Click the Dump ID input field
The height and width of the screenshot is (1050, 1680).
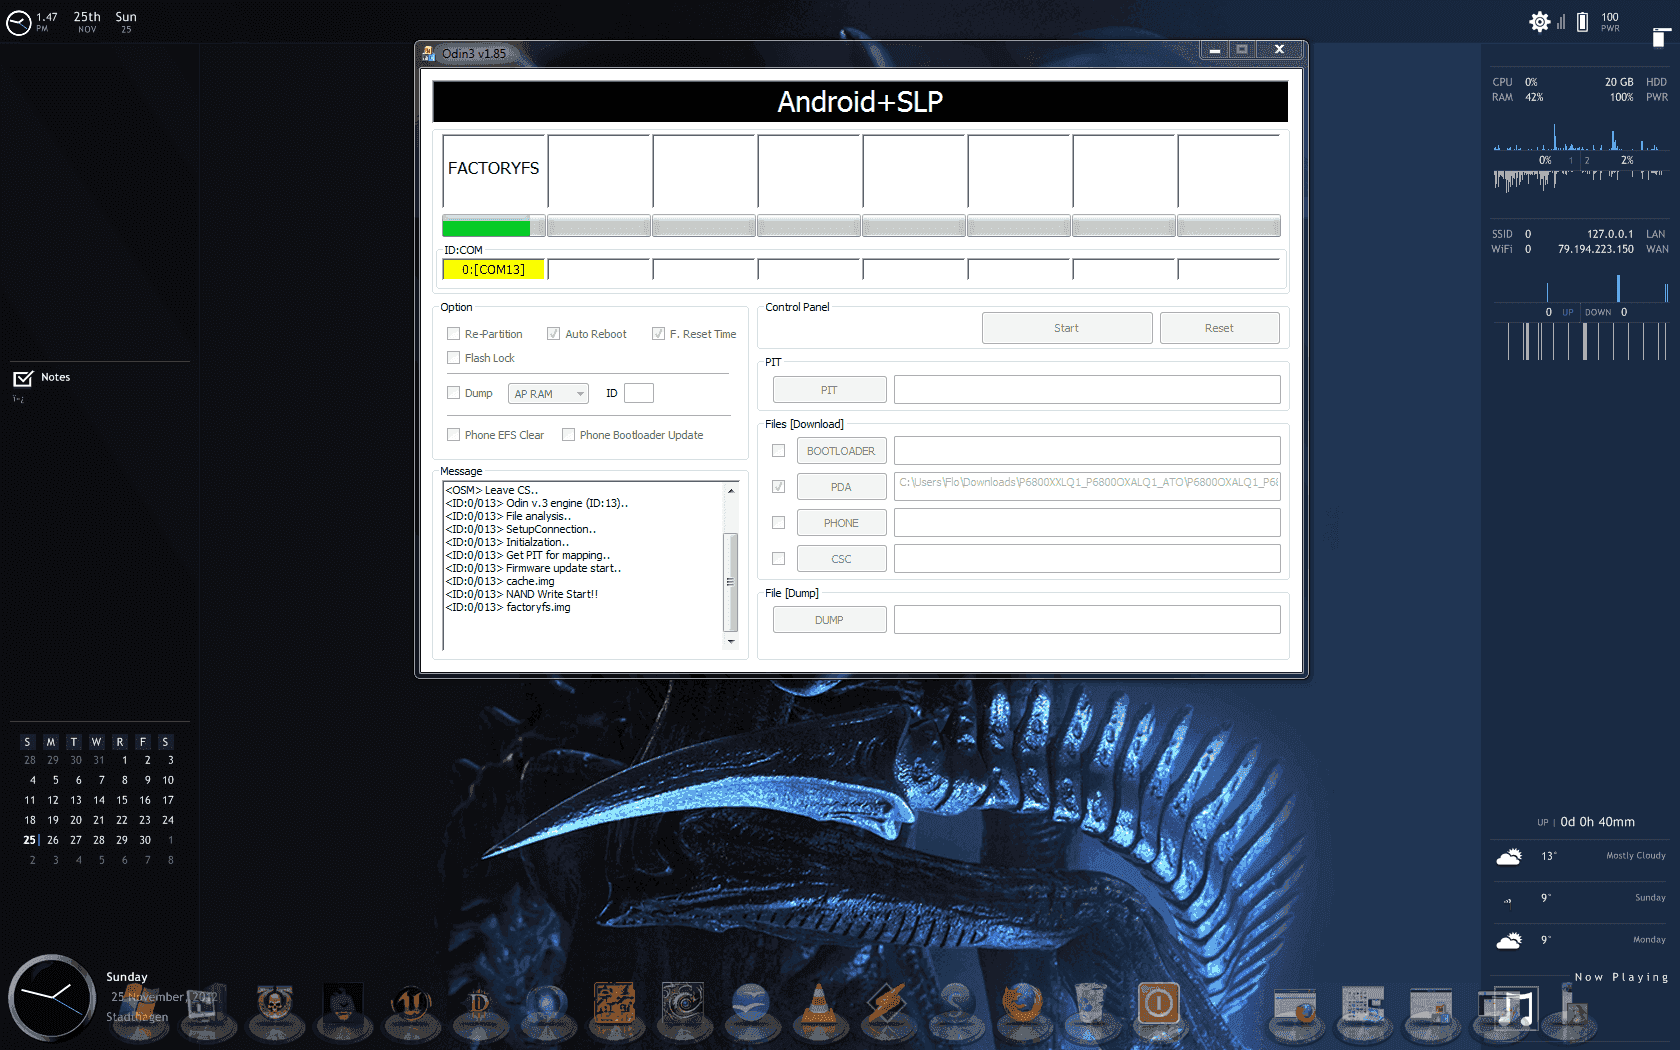click(639, 393)
